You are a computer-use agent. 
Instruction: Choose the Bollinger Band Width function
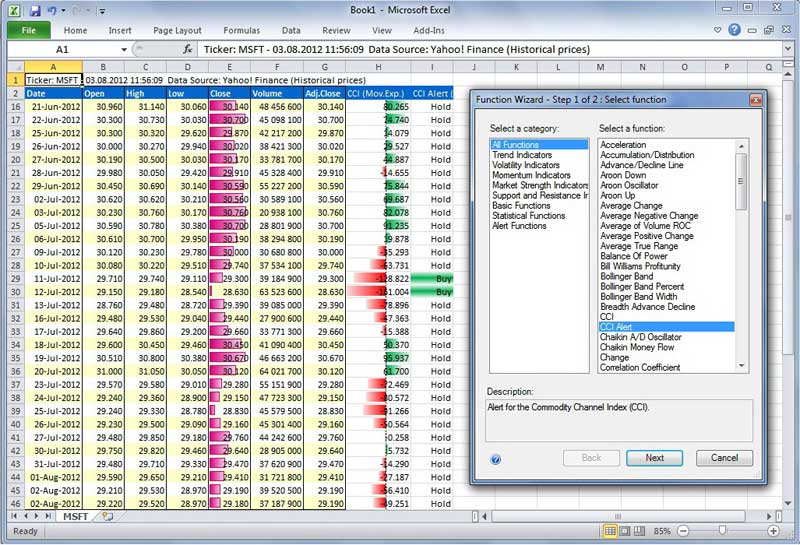coord(638,296)
